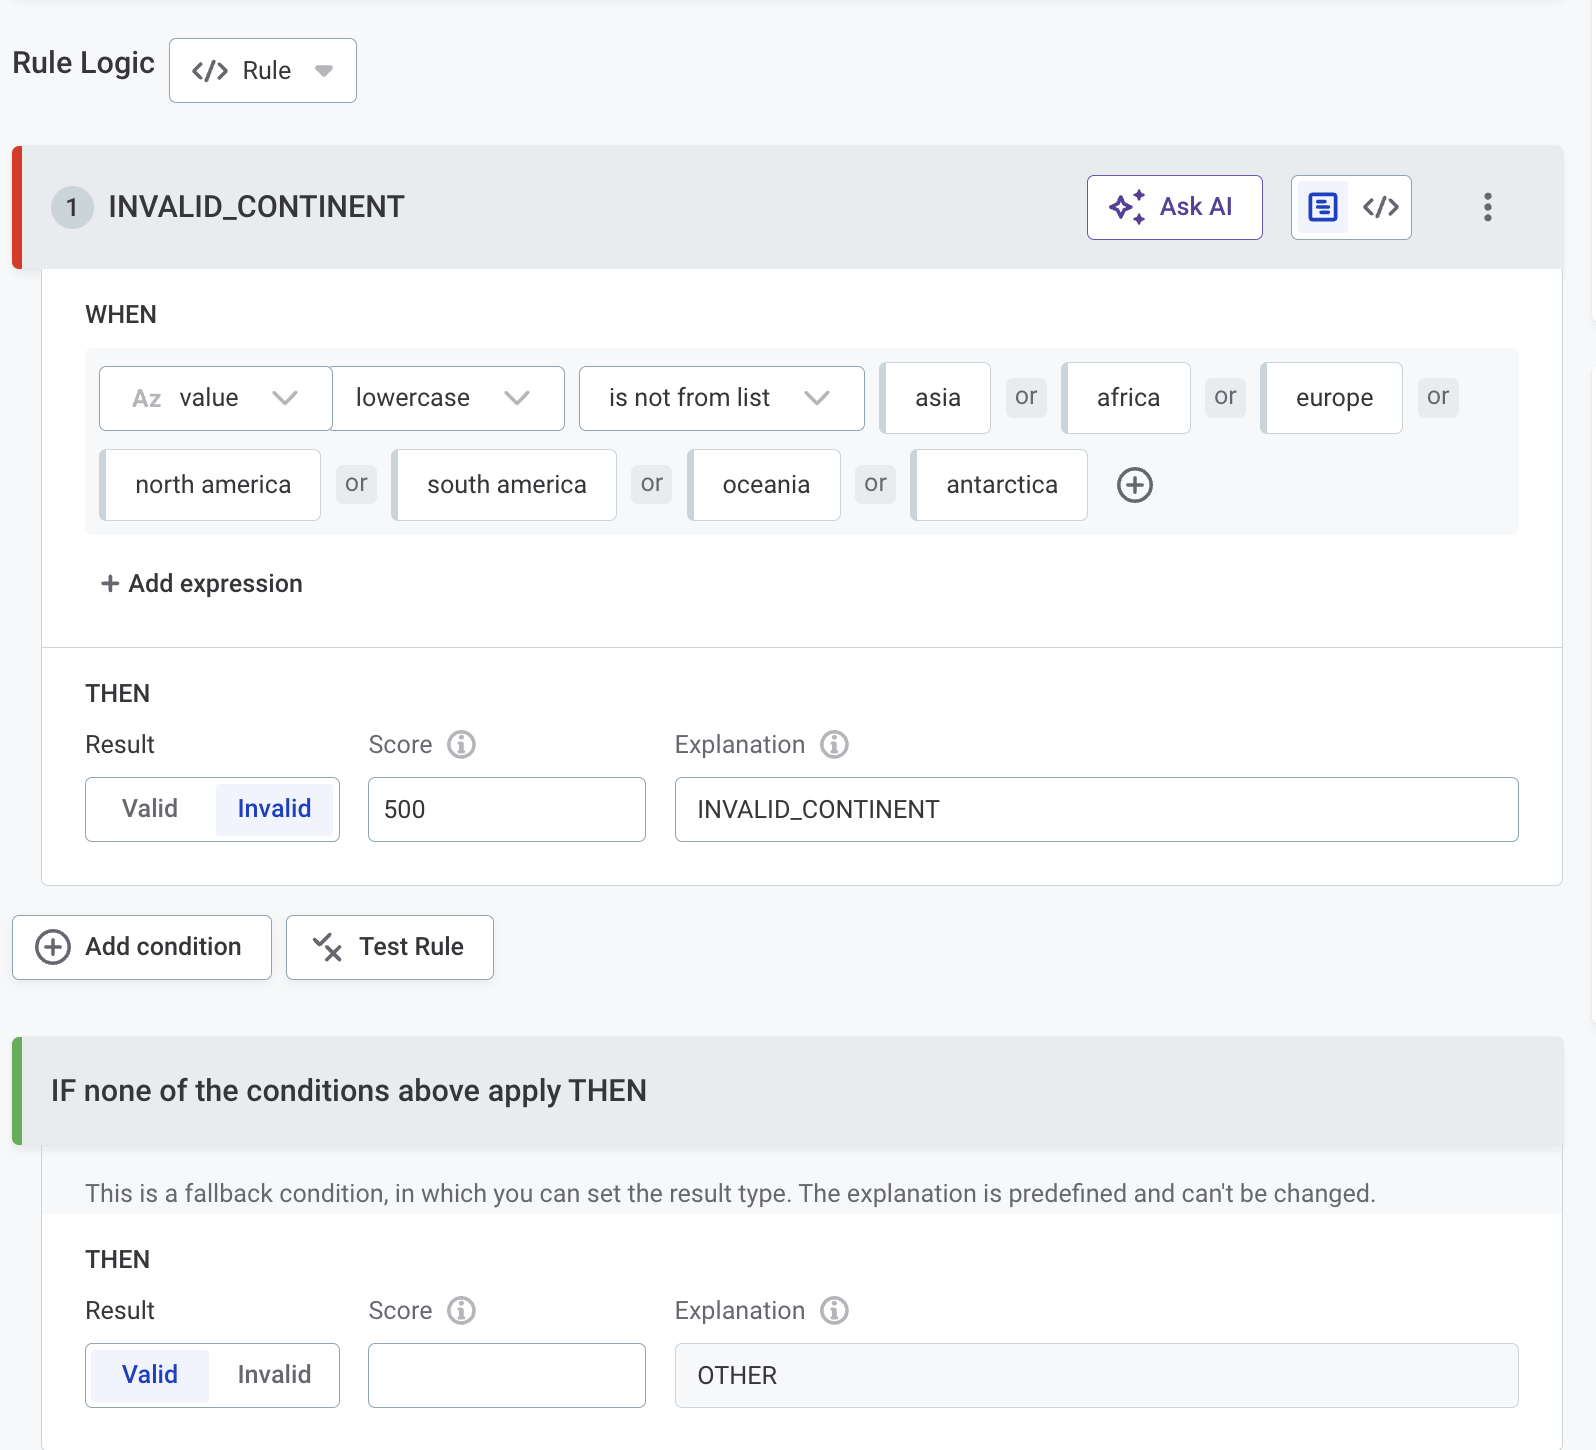Click the Test Rule button
Screen dimensions: 1596x1450
[390, 947]
